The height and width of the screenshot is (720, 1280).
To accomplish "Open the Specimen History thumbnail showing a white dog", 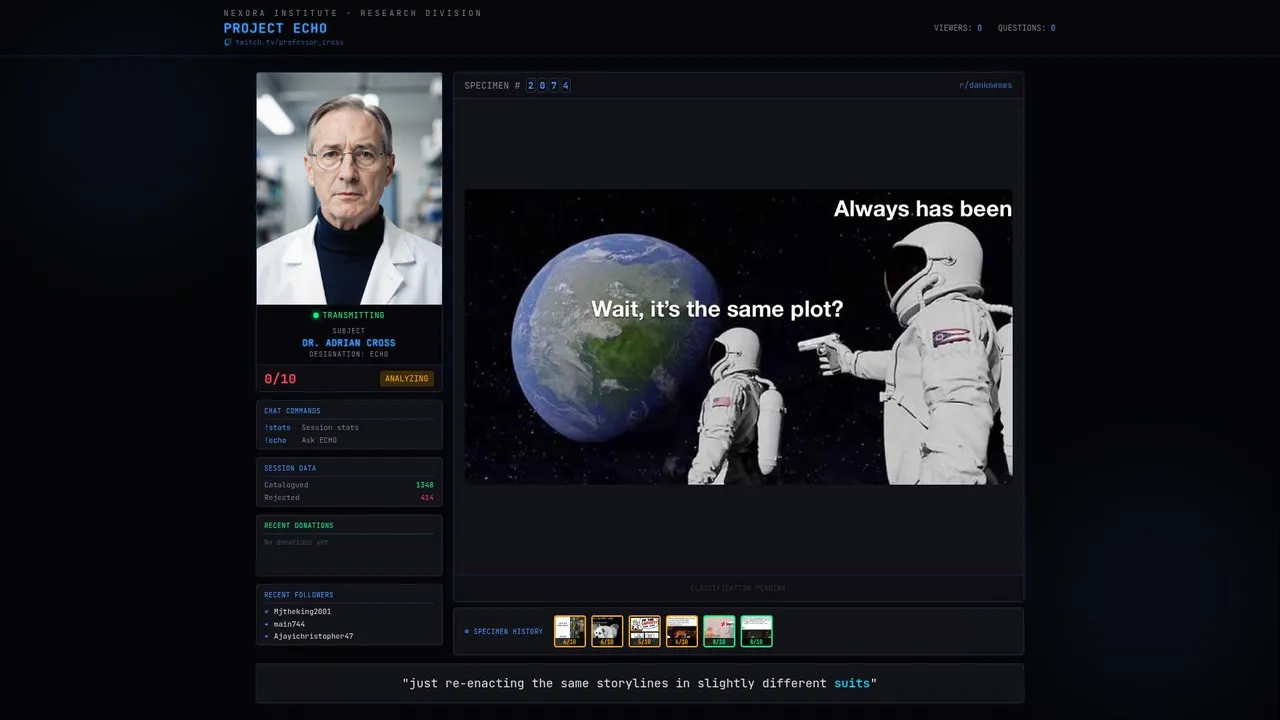I will point(607,631).
